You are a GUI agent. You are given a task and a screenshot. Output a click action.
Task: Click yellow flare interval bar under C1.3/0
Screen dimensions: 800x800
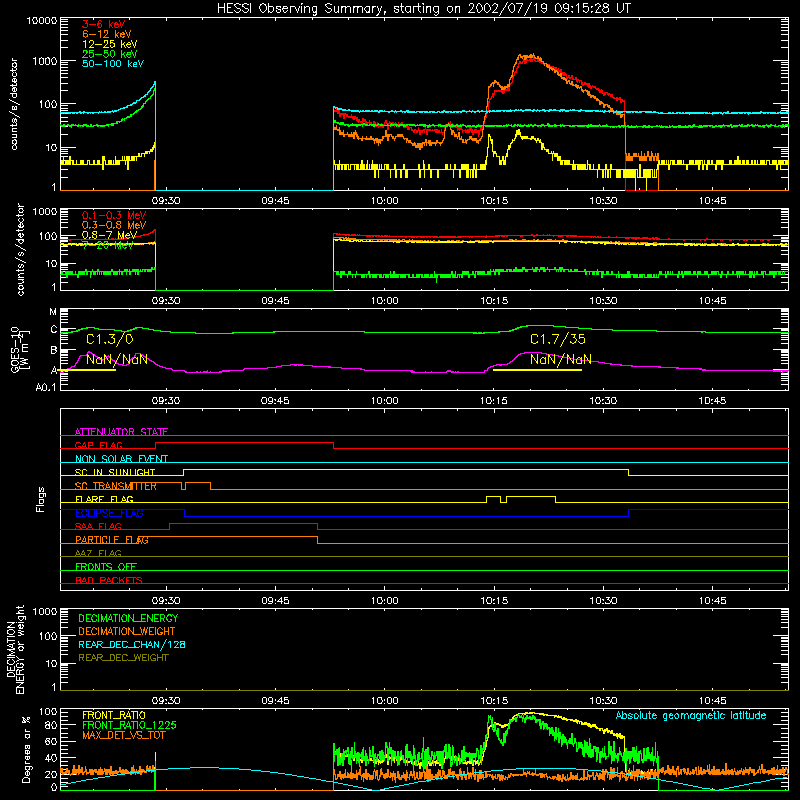[87, 370]
